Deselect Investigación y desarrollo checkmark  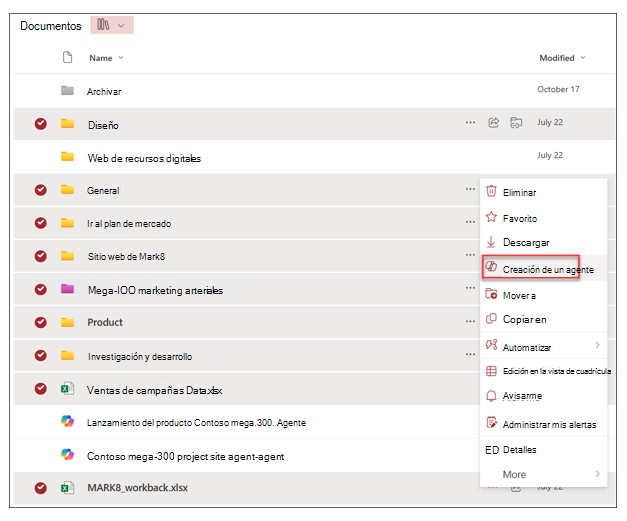(x=40, y=355)
